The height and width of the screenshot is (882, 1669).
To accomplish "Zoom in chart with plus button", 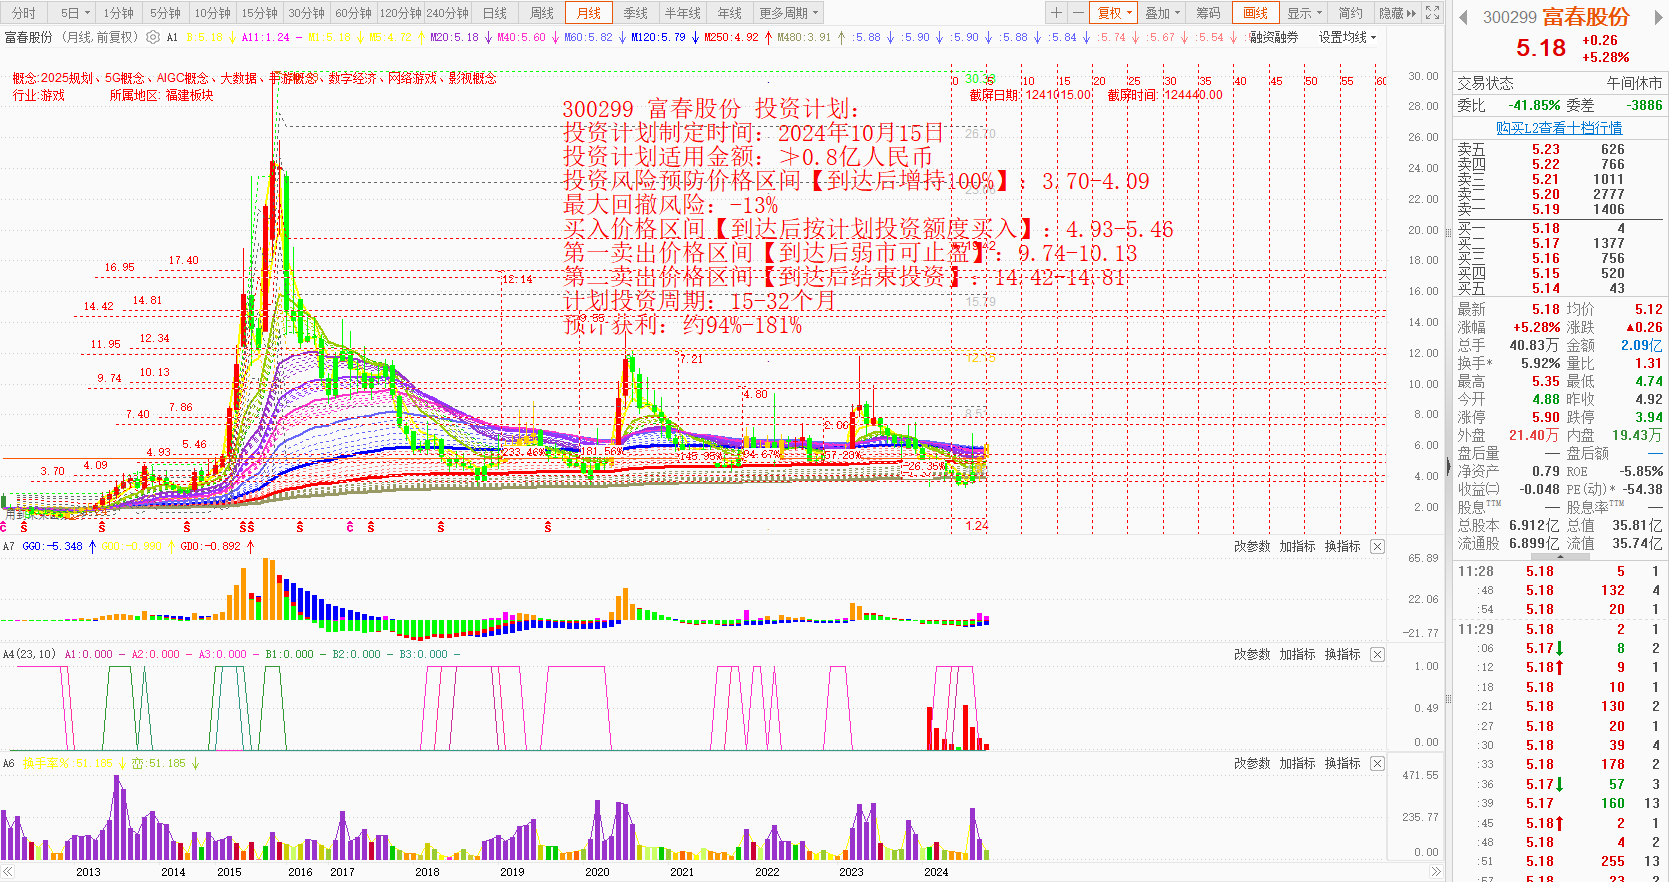I will point(1056,13).
